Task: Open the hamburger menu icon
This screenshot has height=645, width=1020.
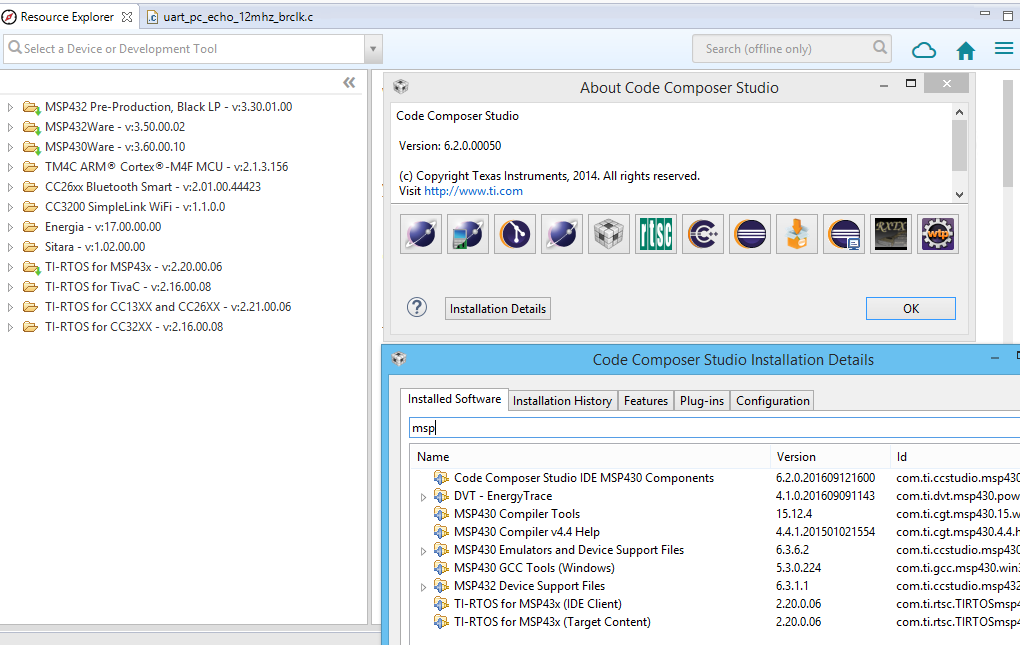Action: [1004, 49]
